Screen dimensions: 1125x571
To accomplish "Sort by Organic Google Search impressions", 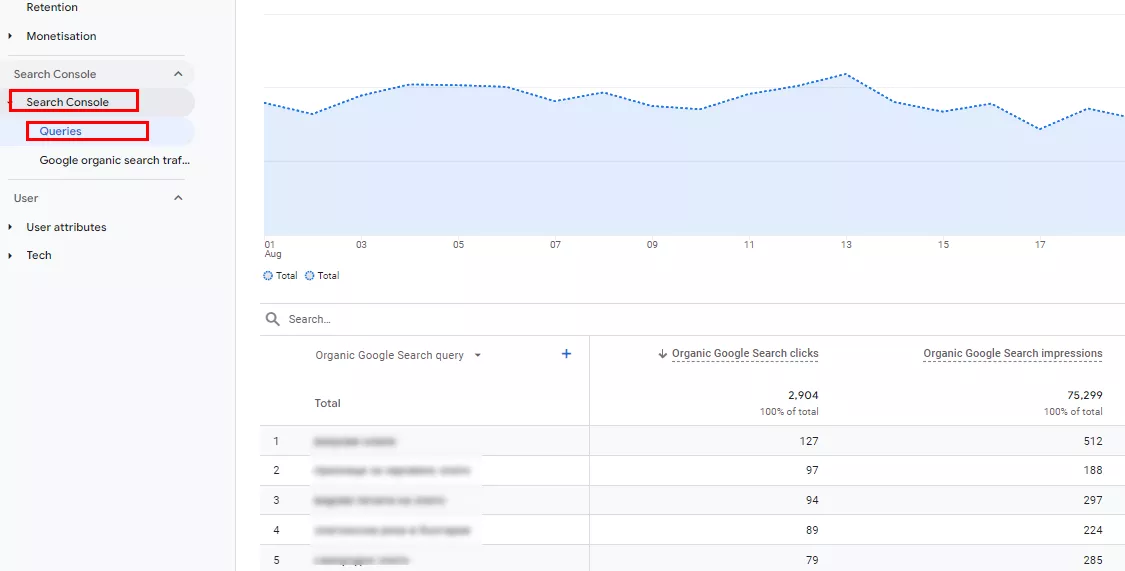I will click(1012, 353).
